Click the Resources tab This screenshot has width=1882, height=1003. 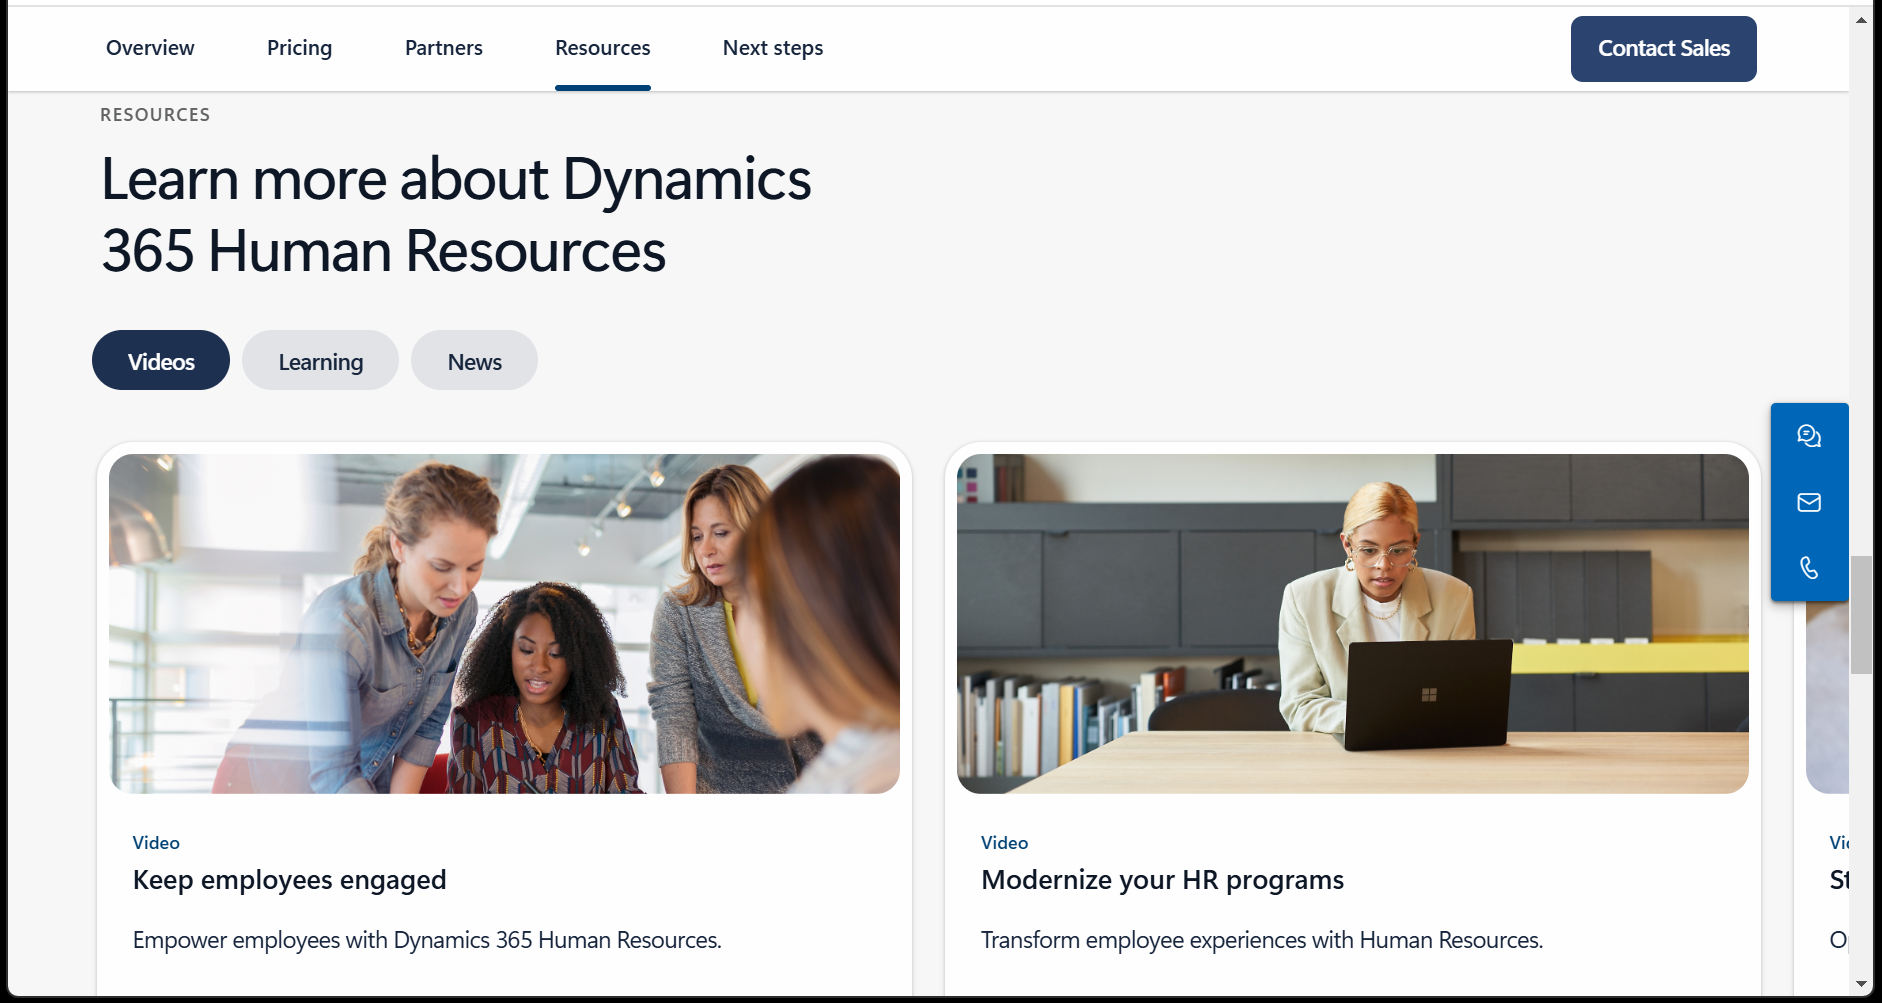602,47
